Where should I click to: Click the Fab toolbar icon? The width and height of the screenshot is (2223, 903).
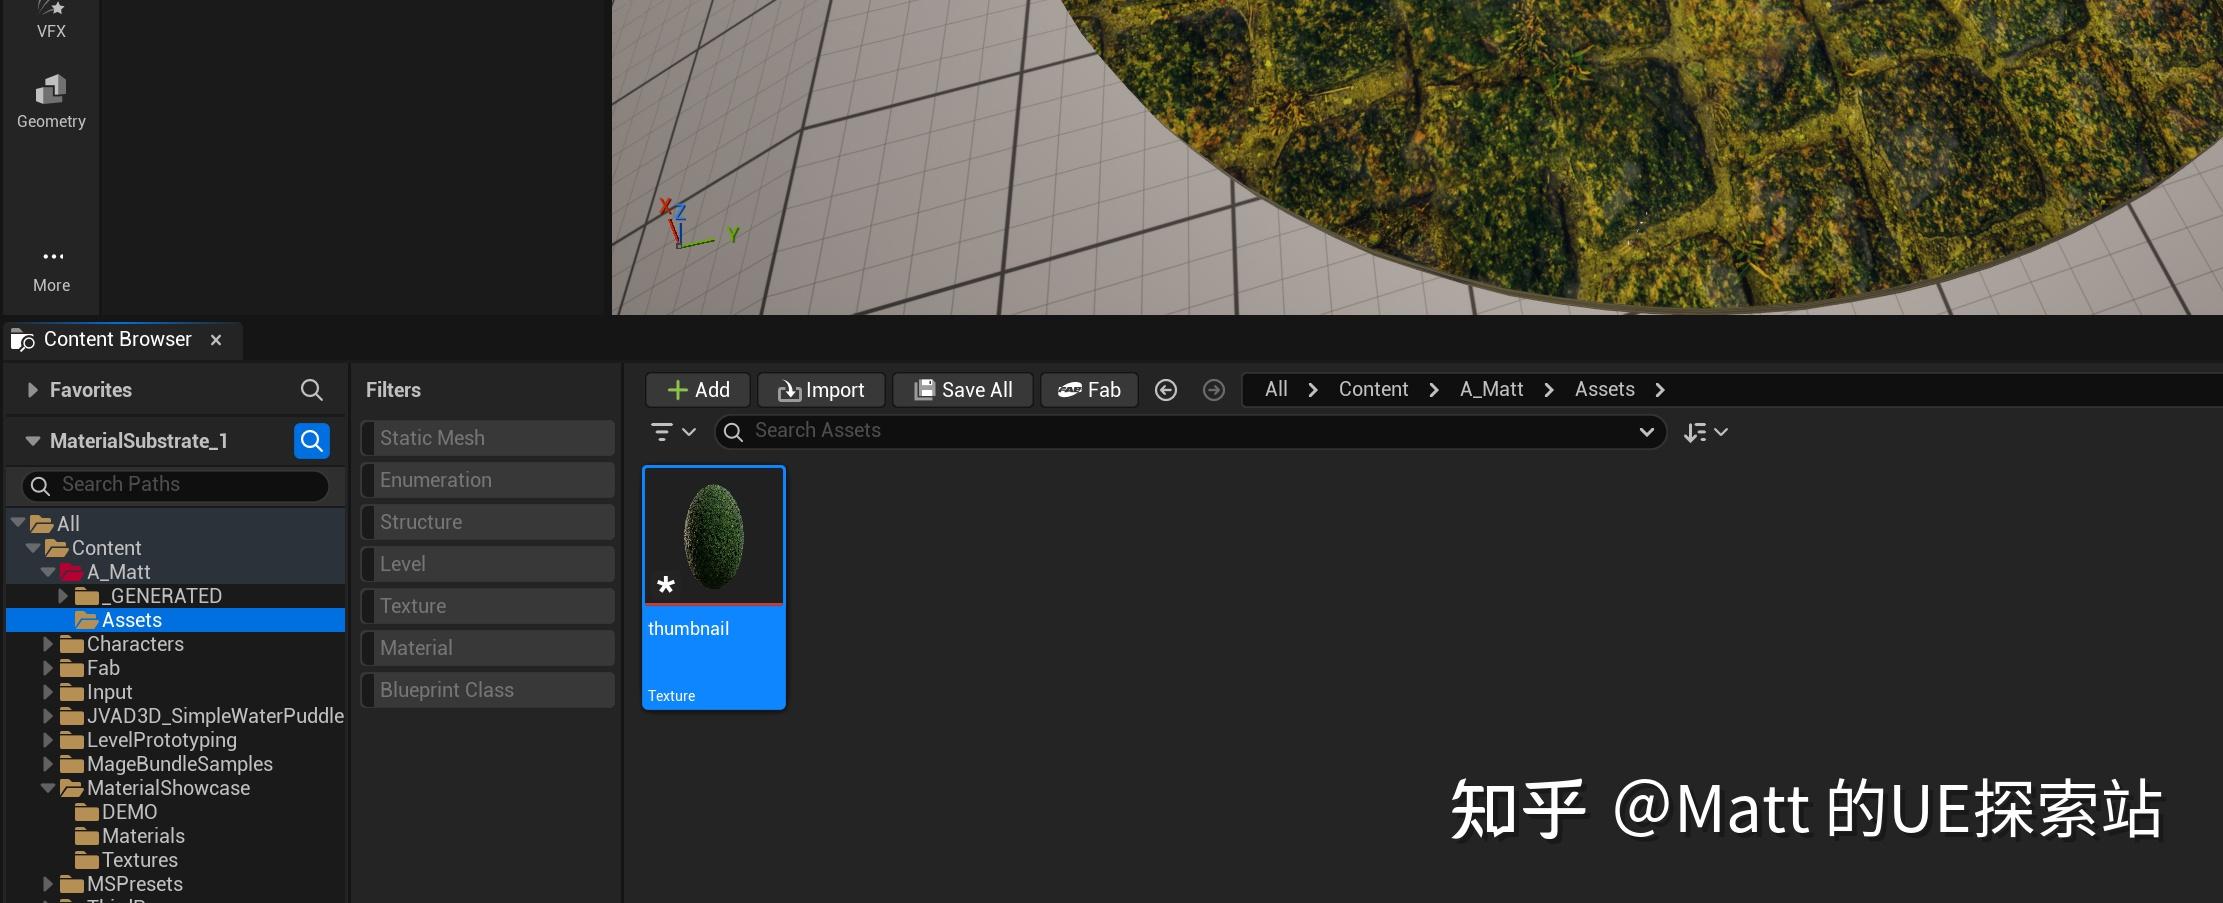click(x=1089, y=390)
